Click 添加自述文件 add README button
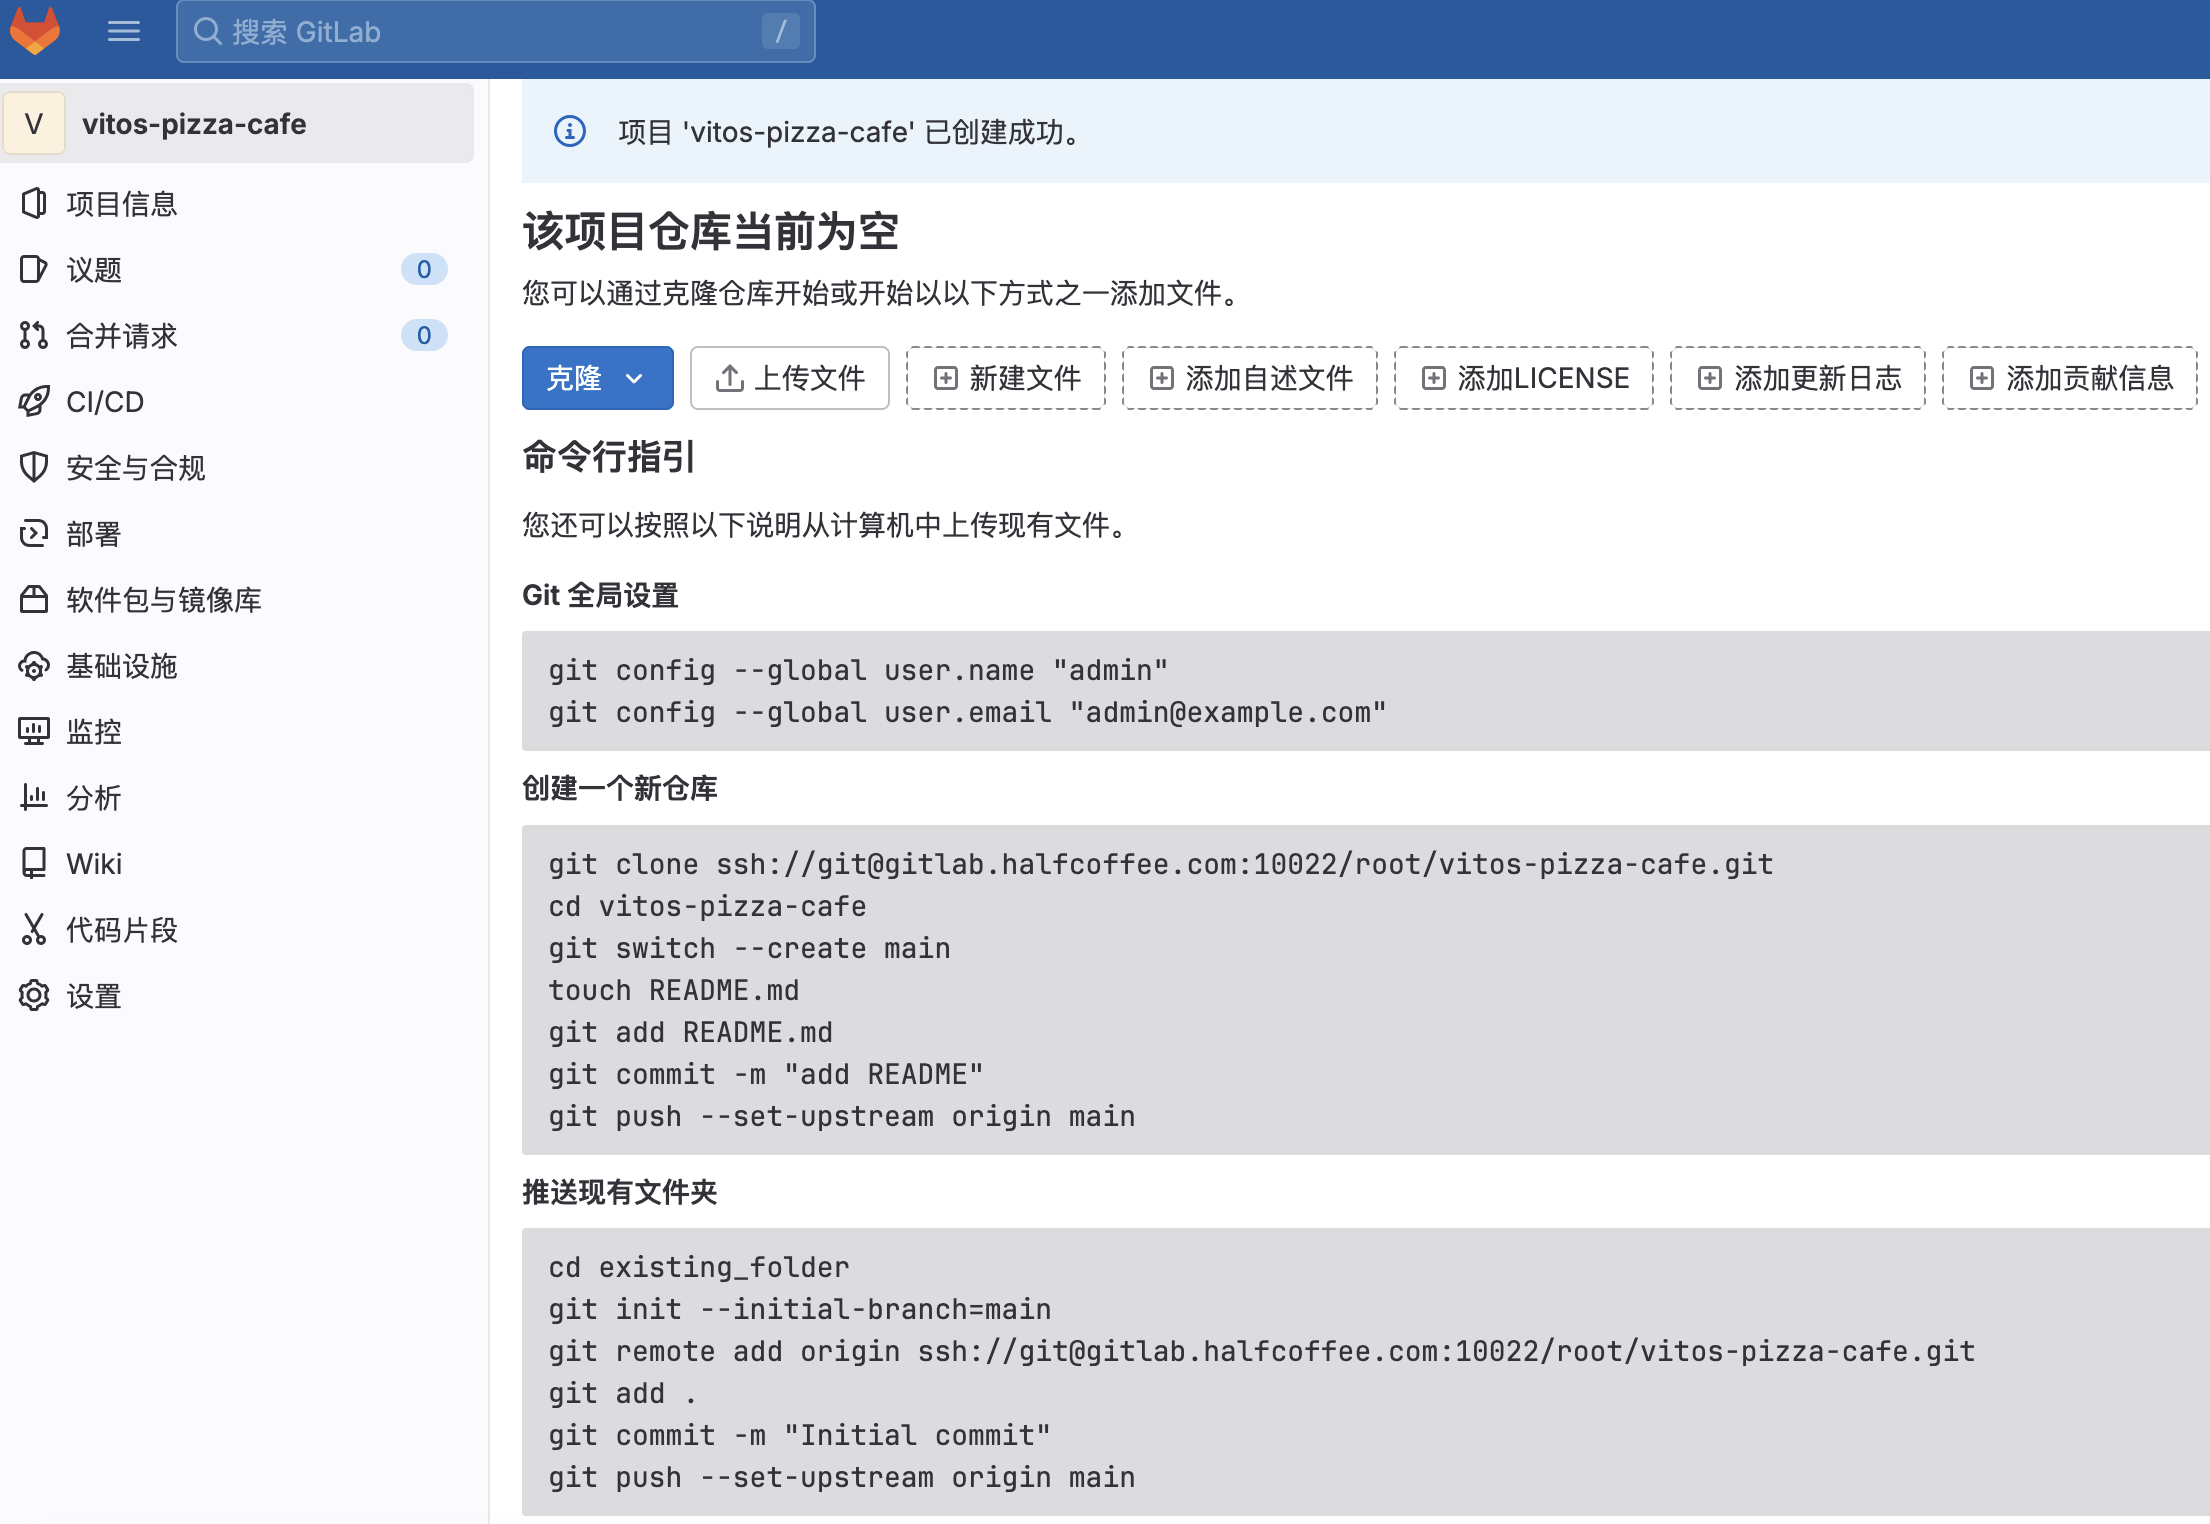The width and height of the screenshot is (2210, 1524). (x=1249, y=378)
